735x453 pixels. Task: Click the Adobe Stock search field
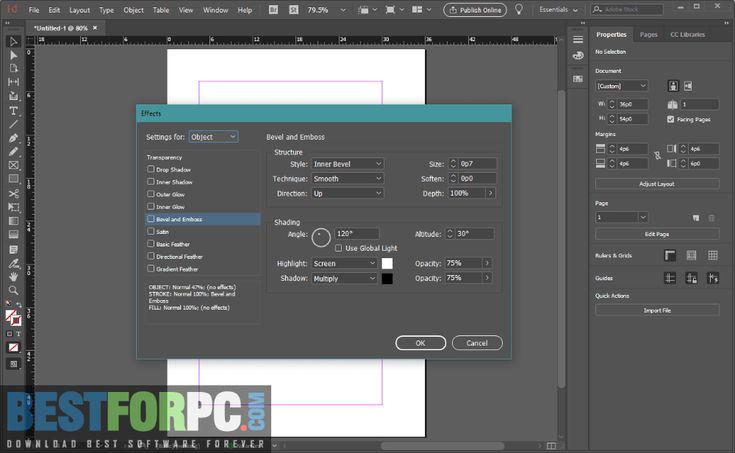pyautogui.click(x=627, y=9)
